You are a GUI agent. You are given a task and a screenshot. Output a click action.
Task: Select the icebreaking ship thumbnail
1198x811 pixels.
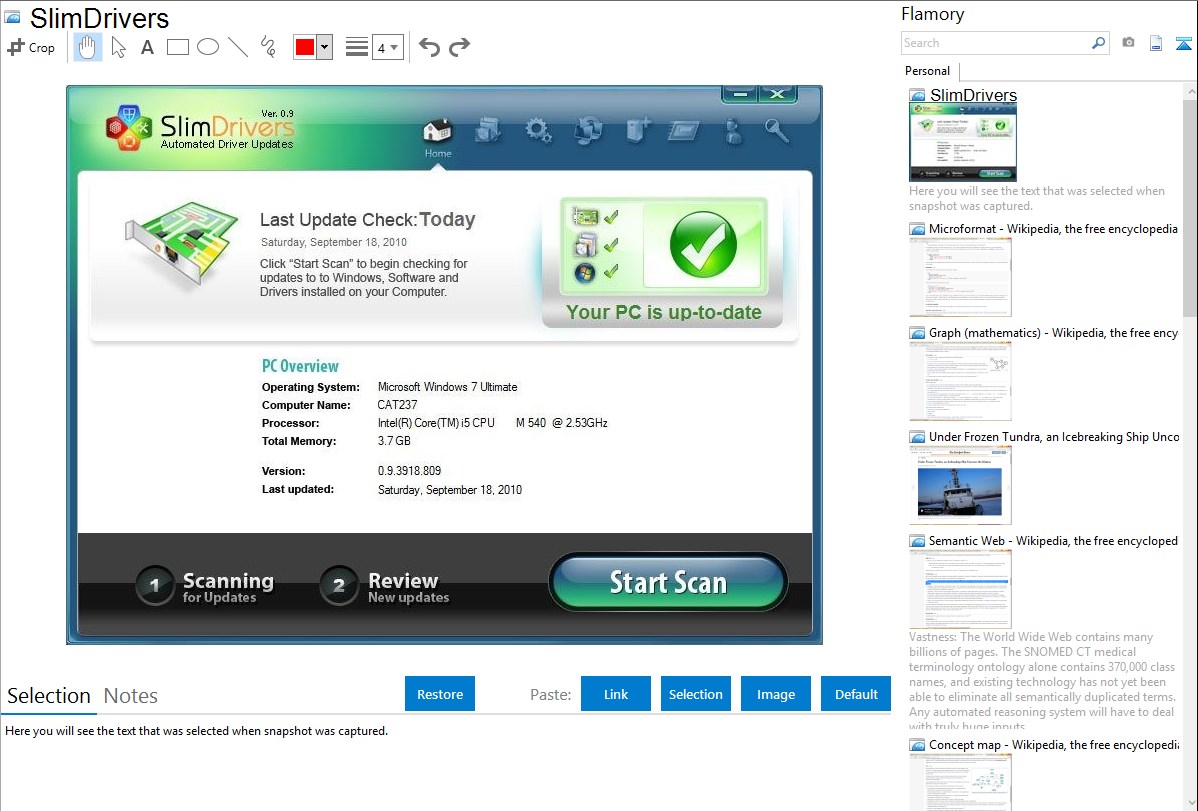pos(960,485)
